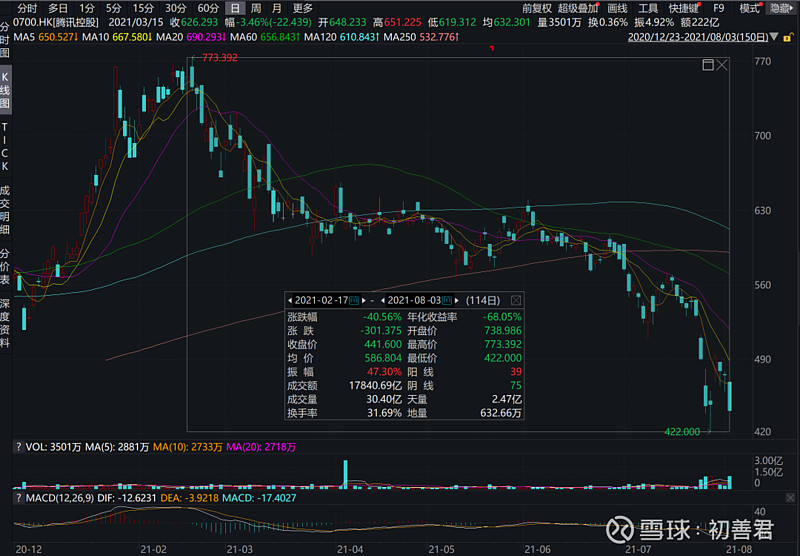This screenshot has height=556, width=800.
Task: Click the 隐藏 hide panel button
Action: coord(781,8)
